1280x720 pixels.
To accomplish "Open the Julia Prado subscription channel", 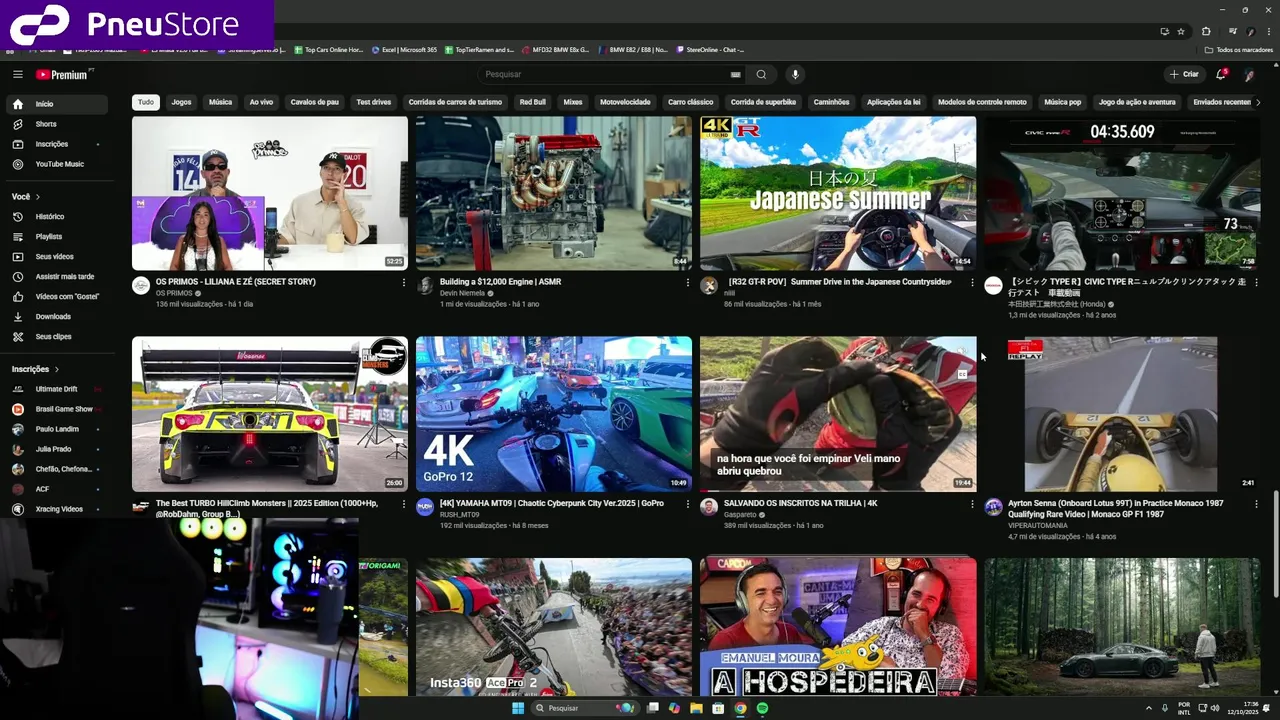I will [57, 449].
